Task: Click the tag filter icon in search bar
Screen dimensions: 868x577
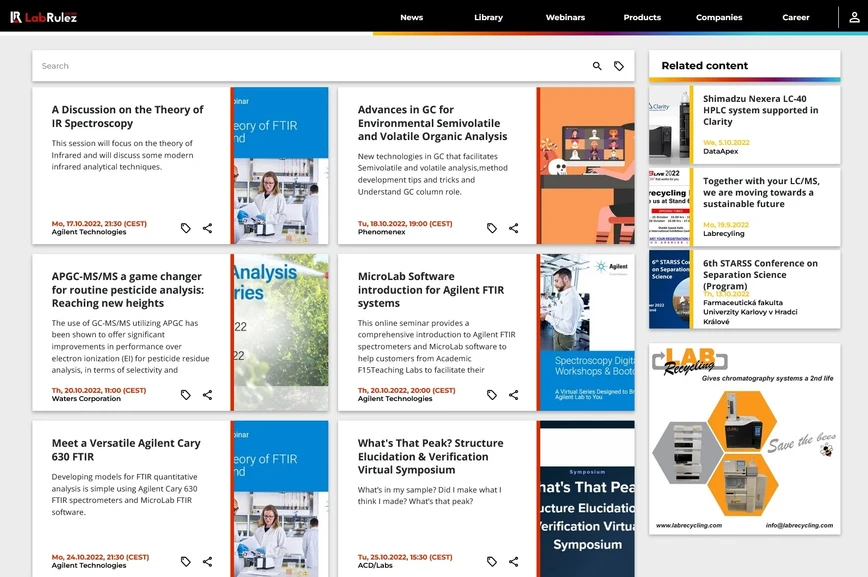Action: click(619, 66)
